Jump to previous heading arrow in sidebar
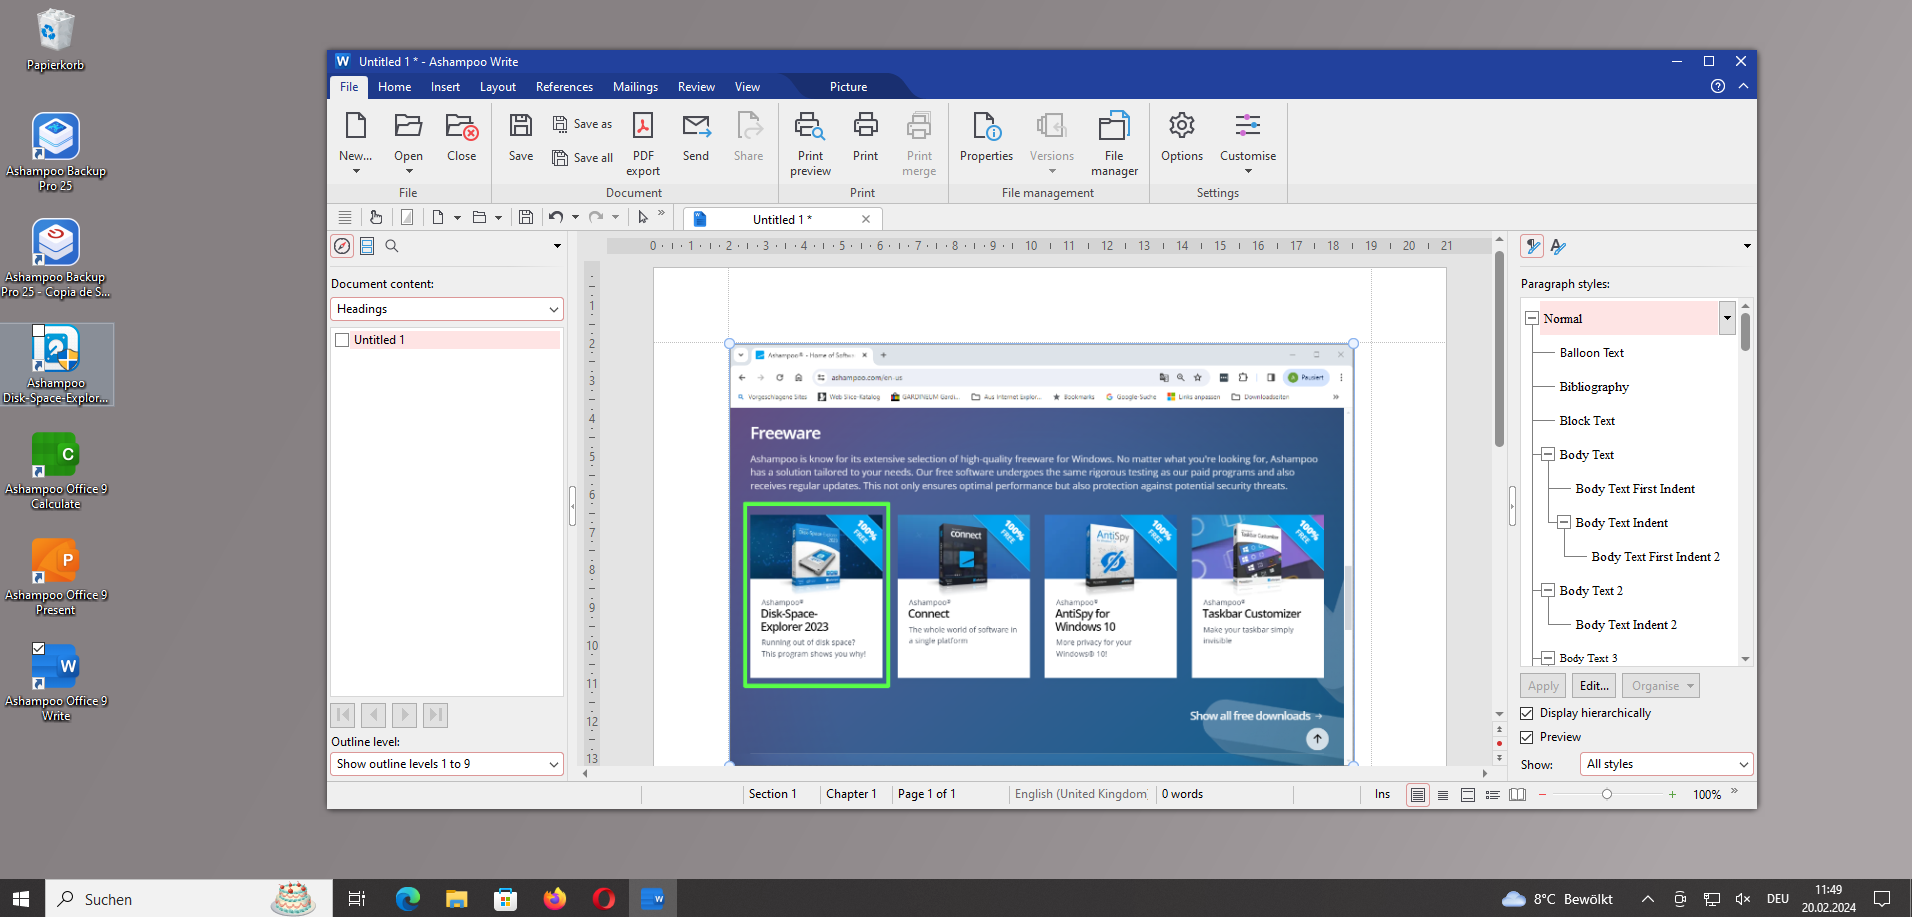The height and width of the screenshot is (917, 1912). pyautogui.click(x=373, y=715)
